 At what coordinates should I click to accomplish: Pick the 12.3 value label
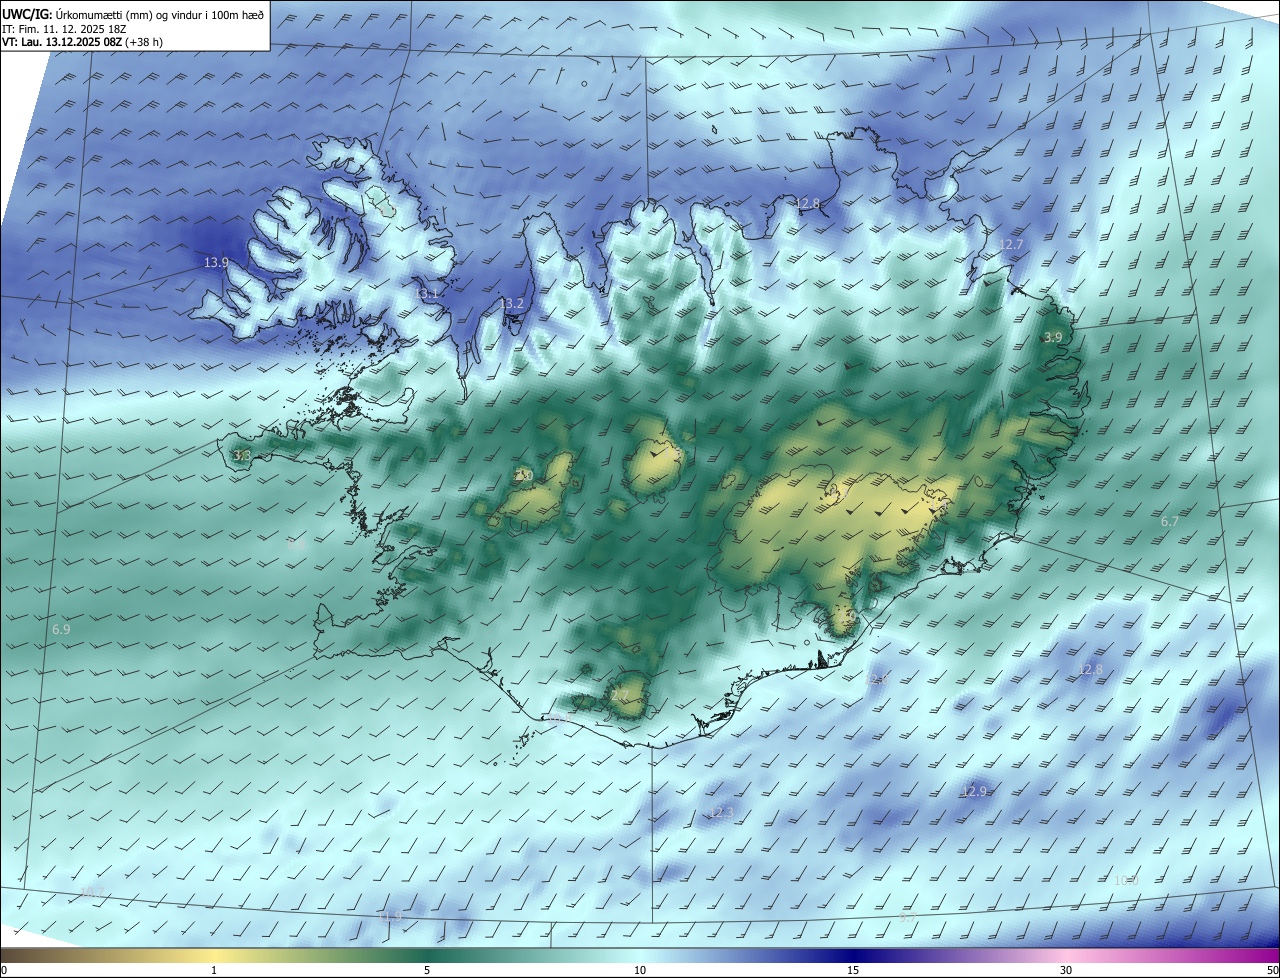coord(721,813)
